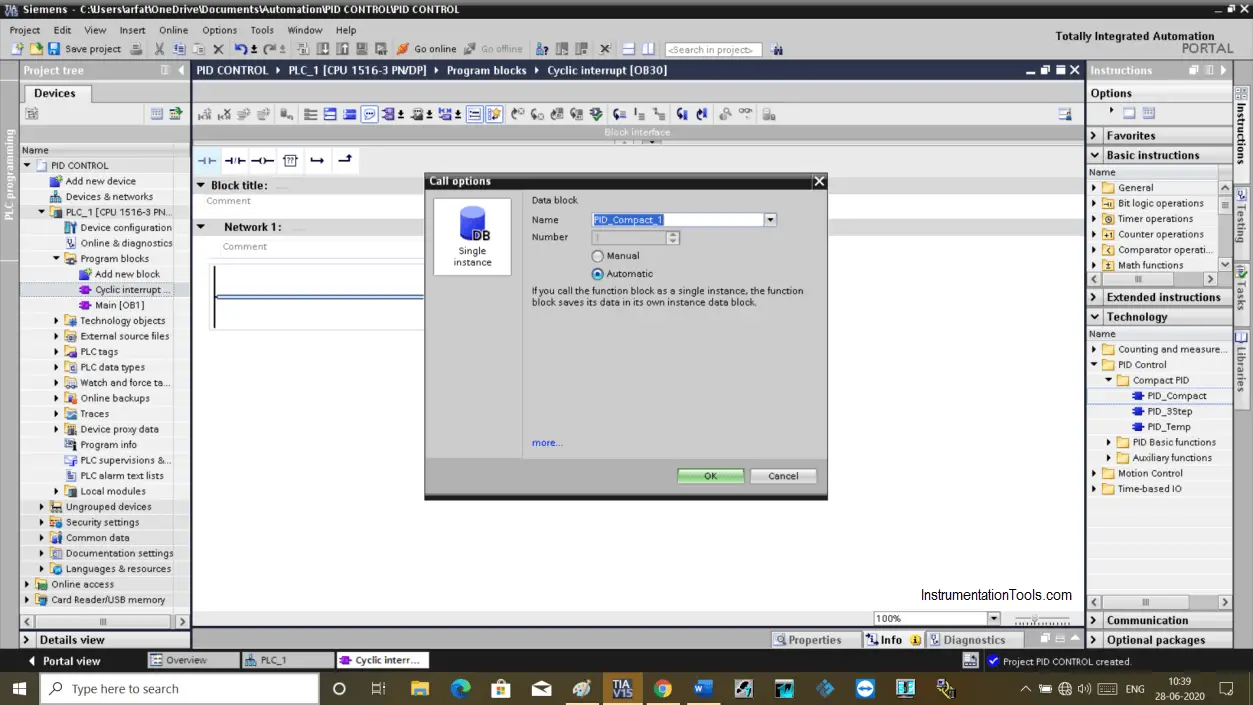Viewport: 1253px width, 705px height.
Task: Open the zoom level dropdown
Action: pos(993,618)
